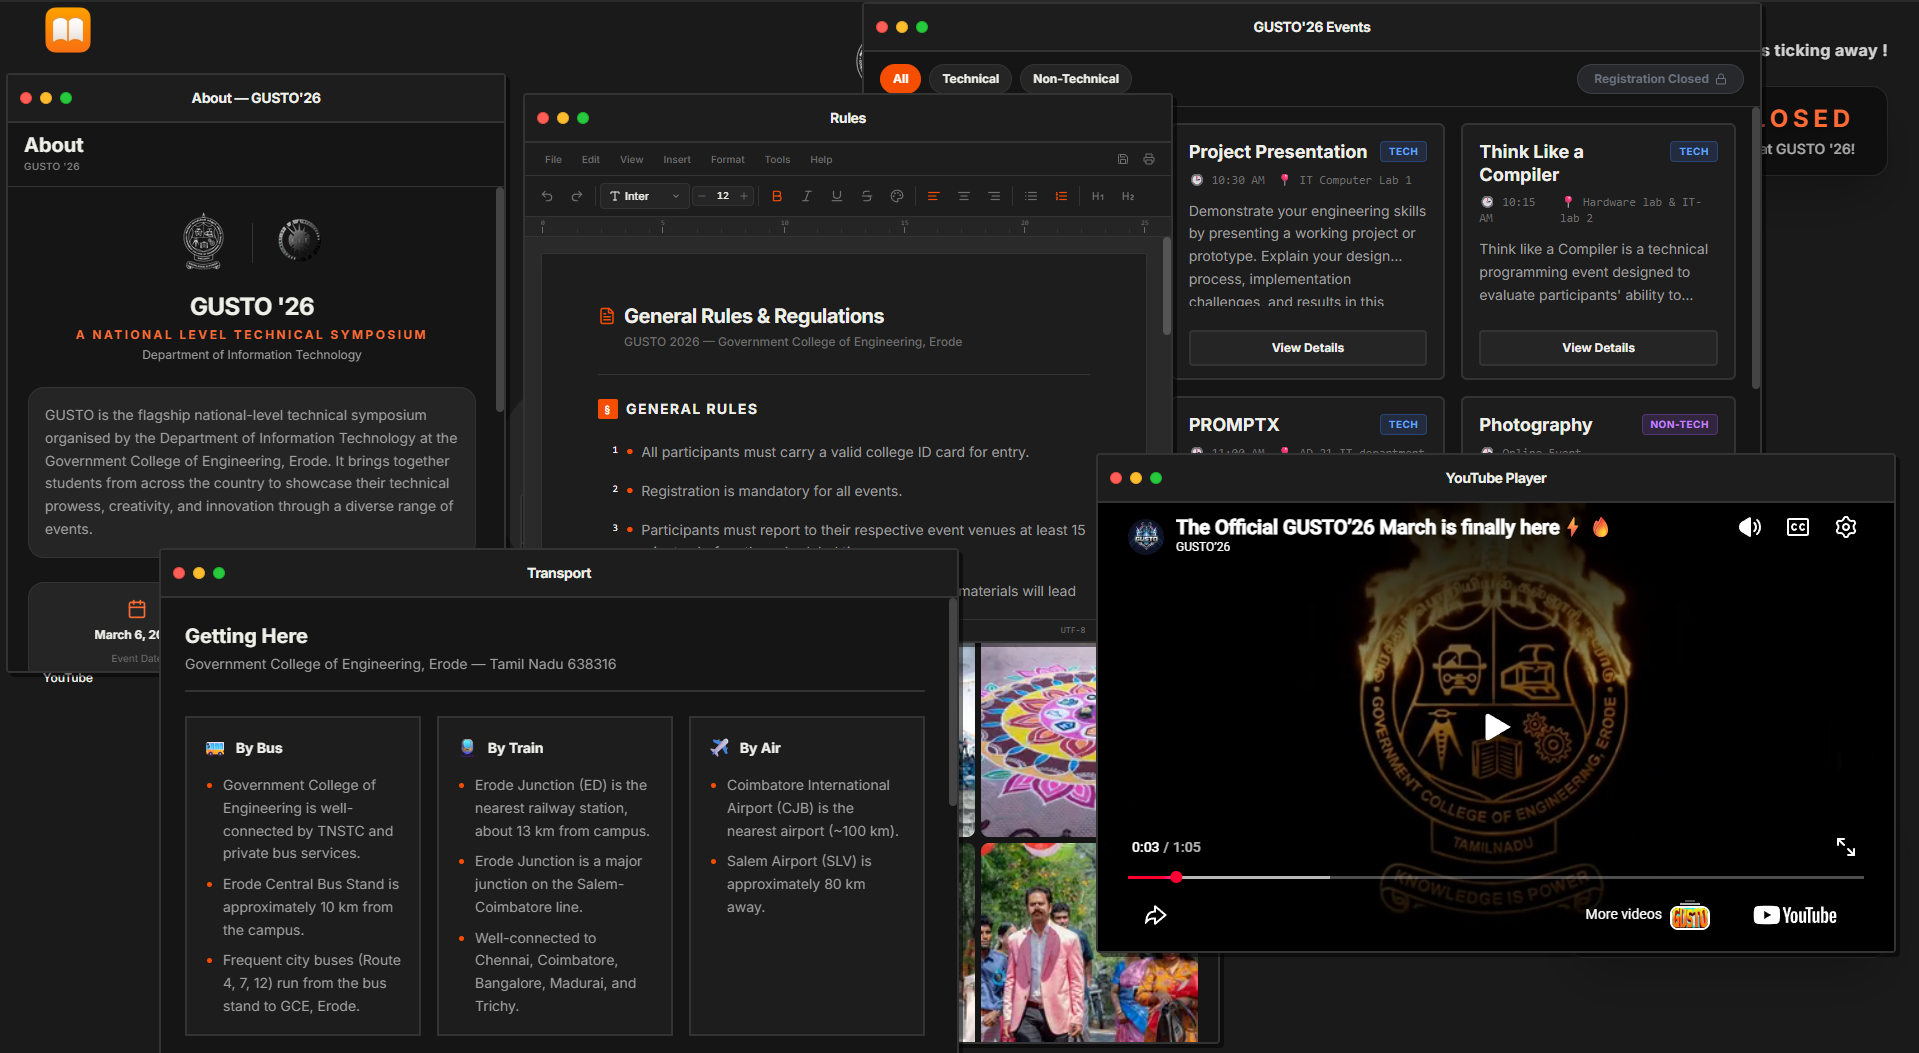Click the About window vertical scrollbar
This screenshot has width=1919, height=1053.
[500, 299]
